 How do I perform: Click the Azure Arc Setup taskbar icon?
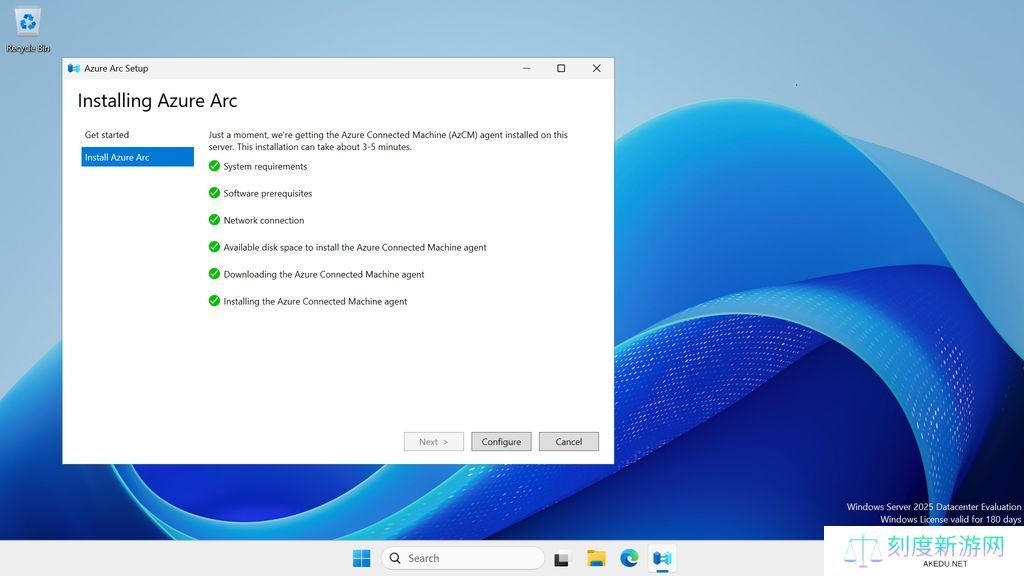click(x=662, y=558)
